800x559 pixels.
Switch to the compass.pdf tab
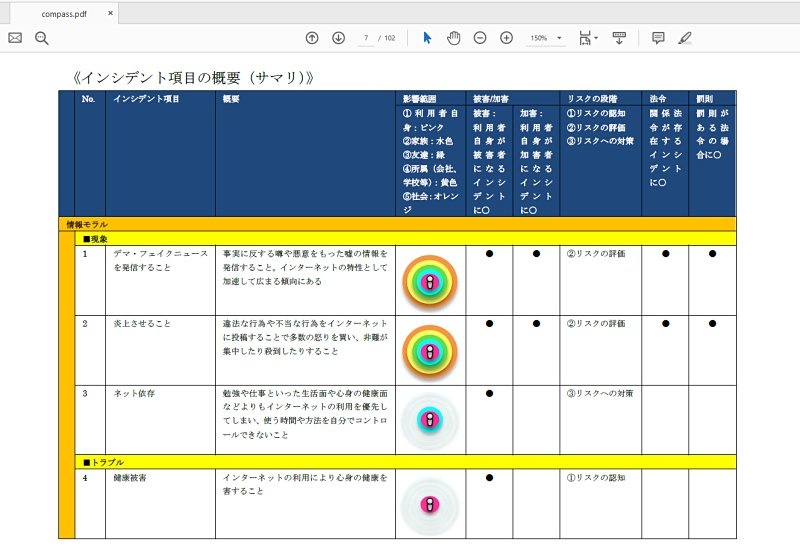(x=62, y=14)
